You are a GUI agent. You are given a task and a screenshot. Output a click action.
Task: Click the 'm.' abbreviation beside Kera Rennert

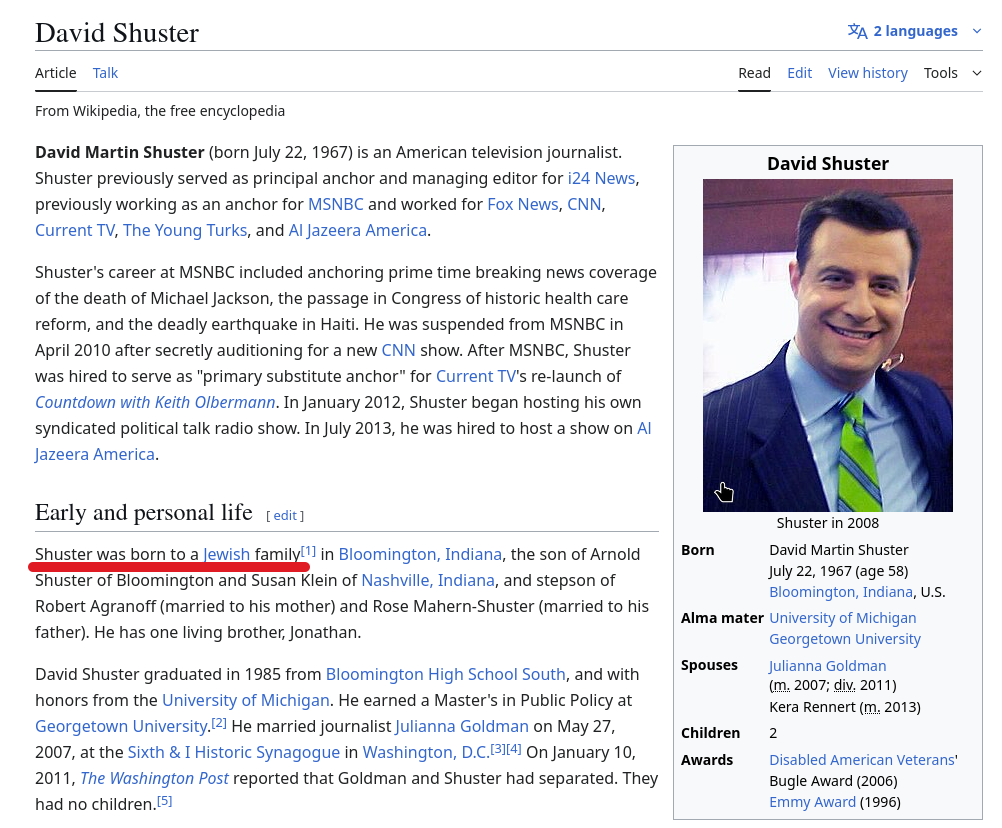coord(872,707)
